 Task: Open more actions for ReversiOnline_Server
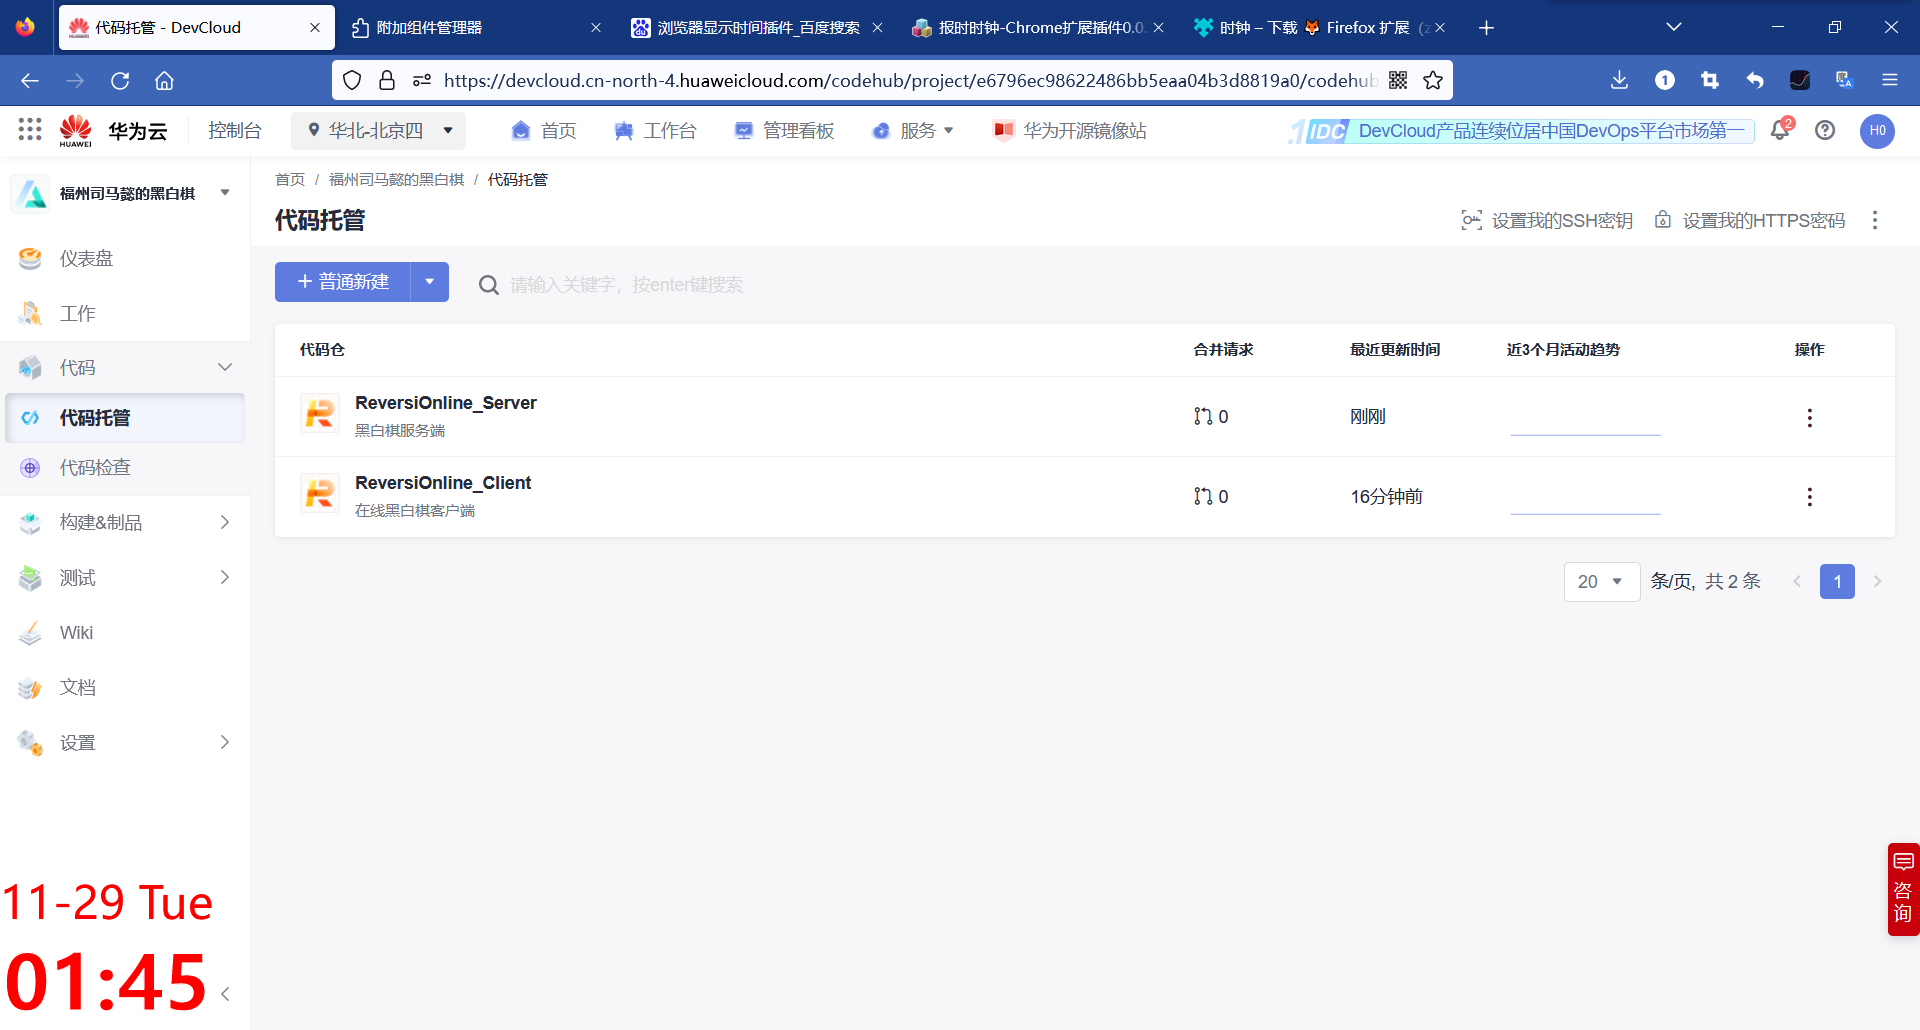[x=1809, y=417]
